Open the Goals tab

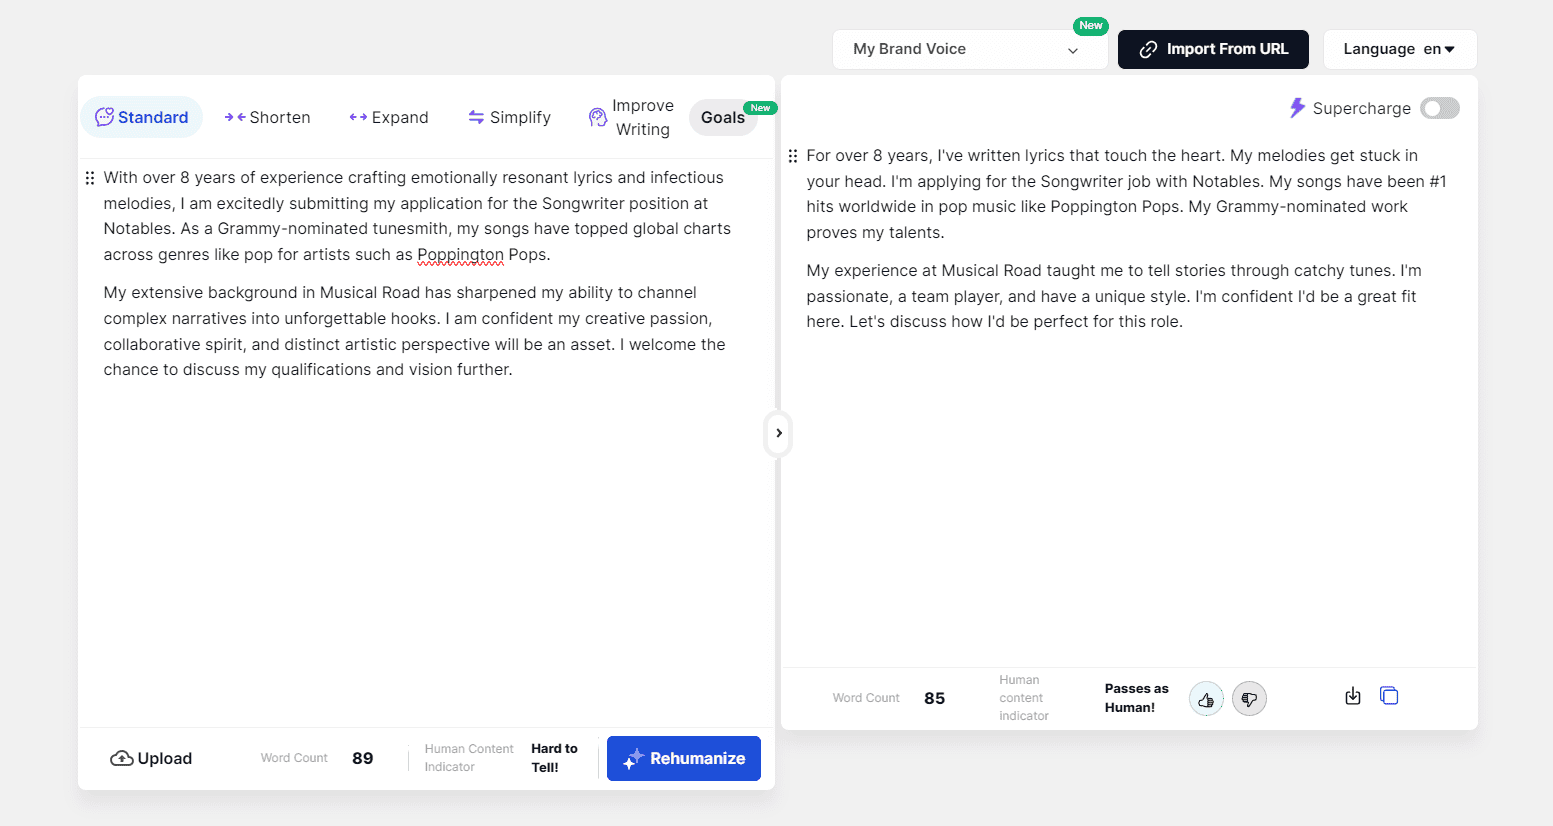(723, 117)
